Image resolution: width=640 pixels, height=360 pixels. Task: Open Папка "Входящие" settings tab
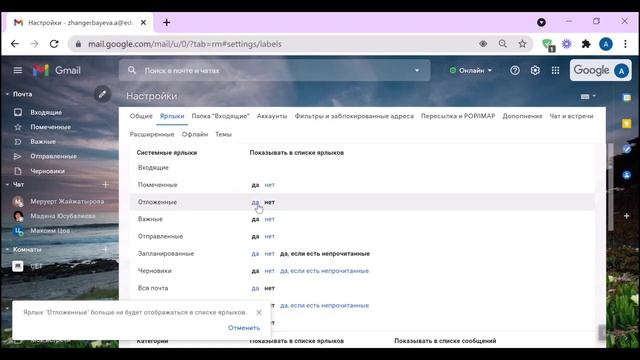(220, 116)
